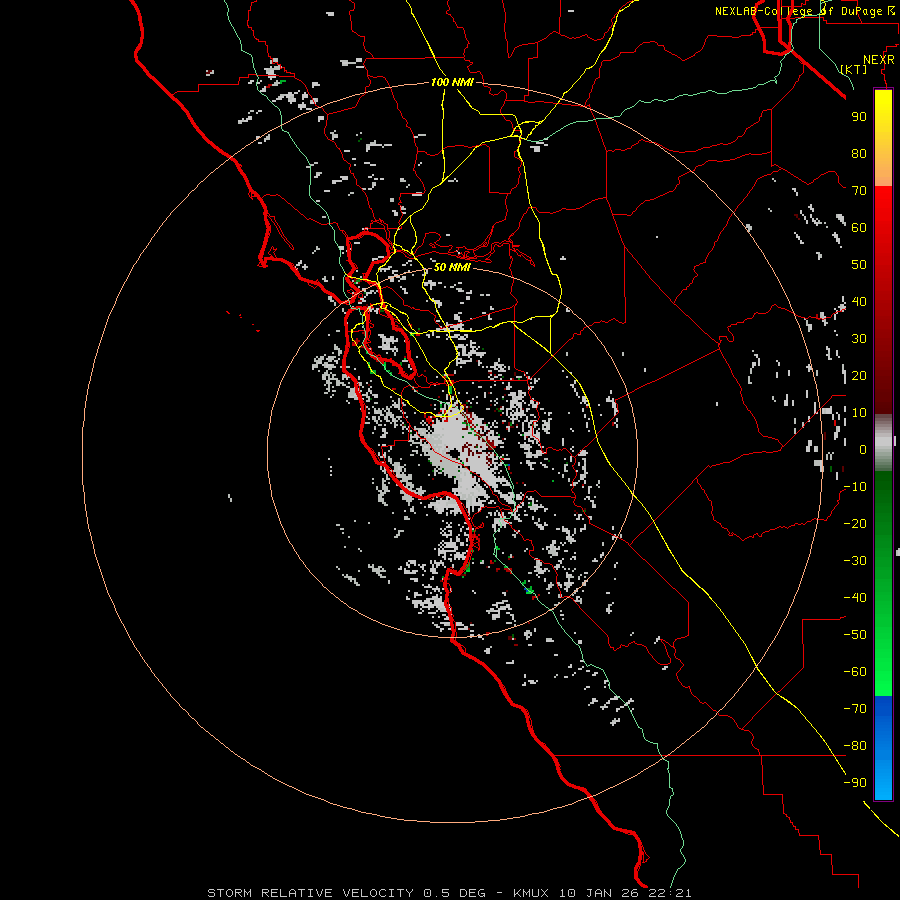Select the positive 70 value on velocity scale
This screenshot has height=900, width=900.
(x=859, y=191)
